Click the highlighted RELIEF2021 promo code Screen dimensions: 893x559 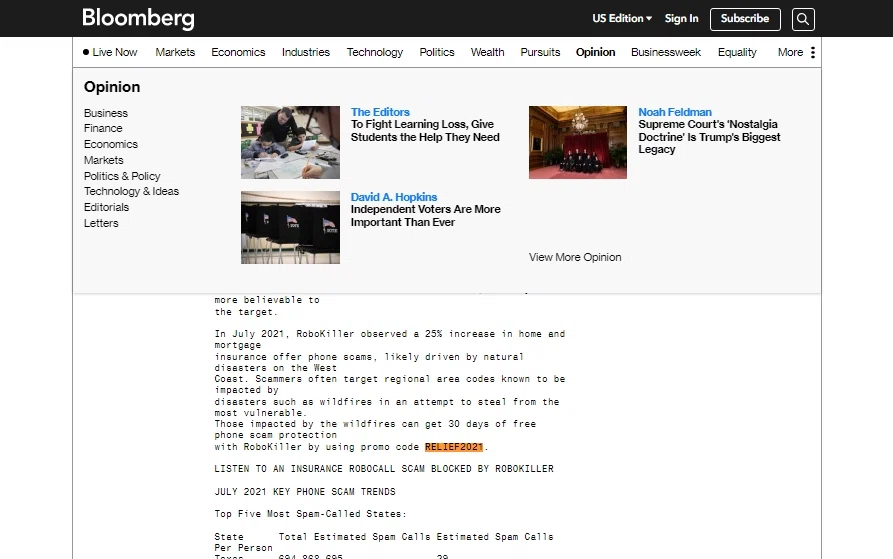click(454, 447)
